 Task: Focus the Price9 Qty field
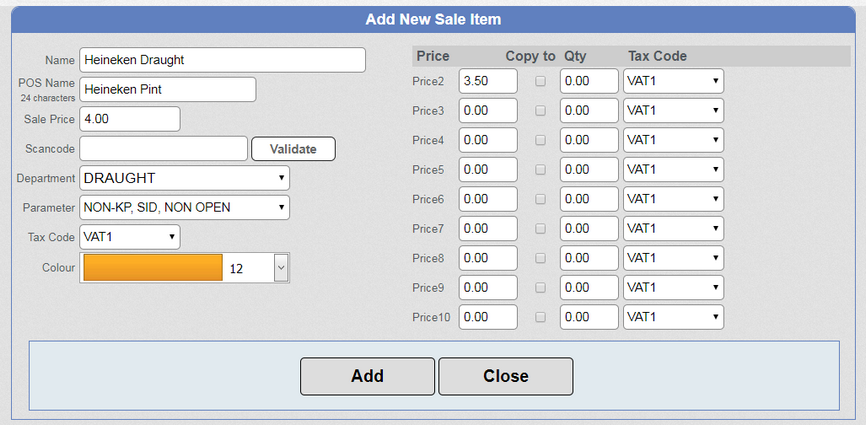click(589, 288)
